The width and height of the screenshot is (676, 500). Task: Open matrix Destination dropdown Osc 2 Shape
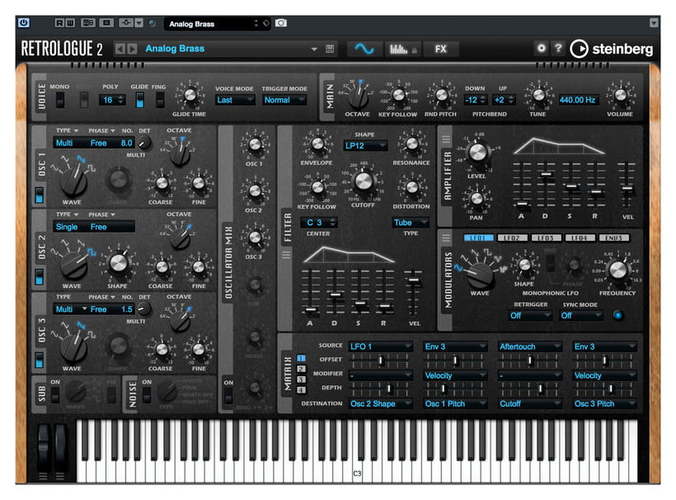point(380,404)
